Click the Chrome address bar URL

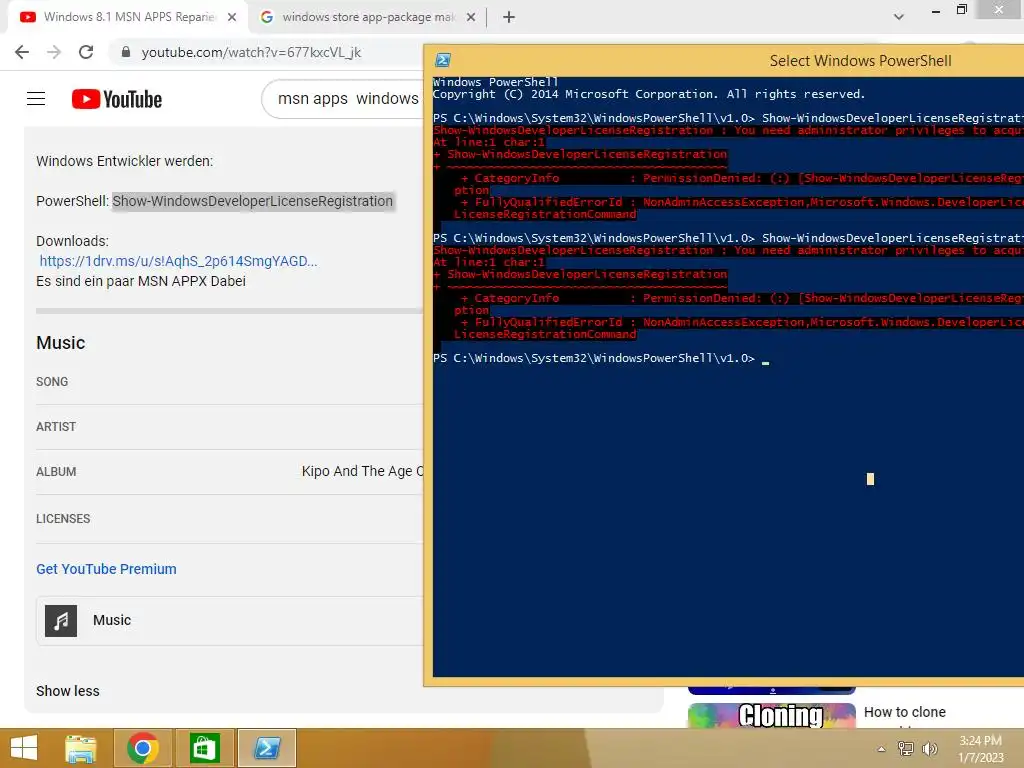tap(251, 52)
